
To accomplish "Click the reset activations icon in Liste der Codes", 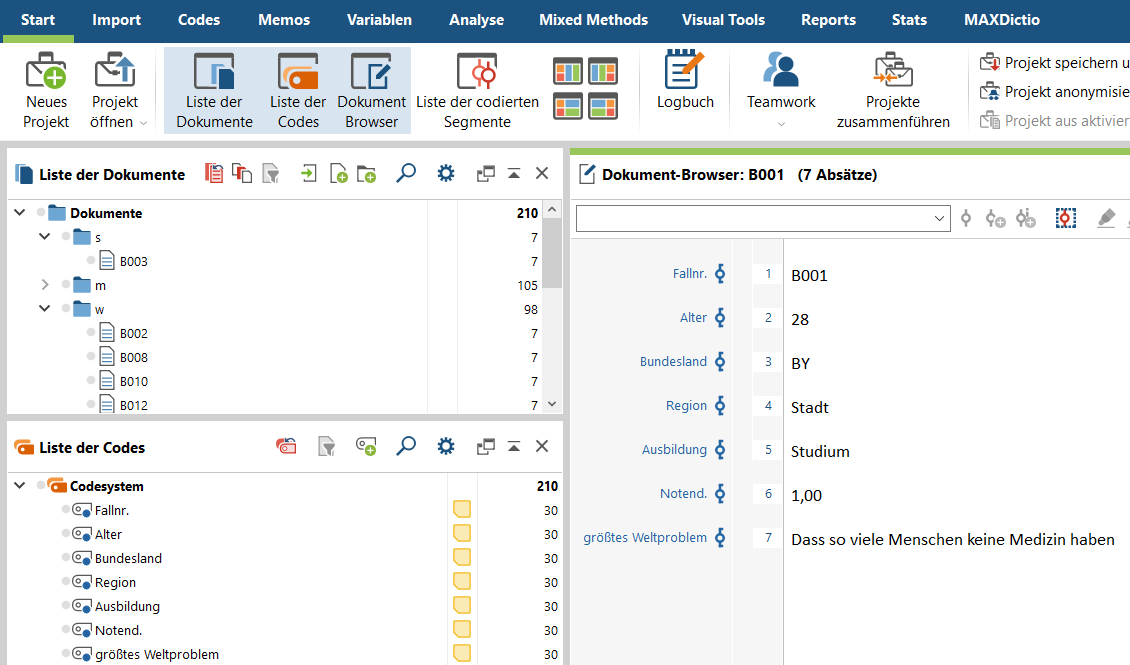I will (286, 447).
